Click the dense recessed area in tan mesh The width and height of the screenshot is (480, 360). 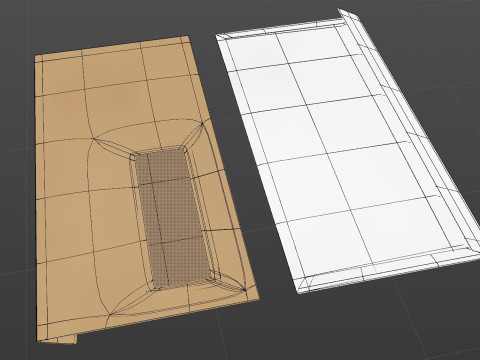coord(173,218)
